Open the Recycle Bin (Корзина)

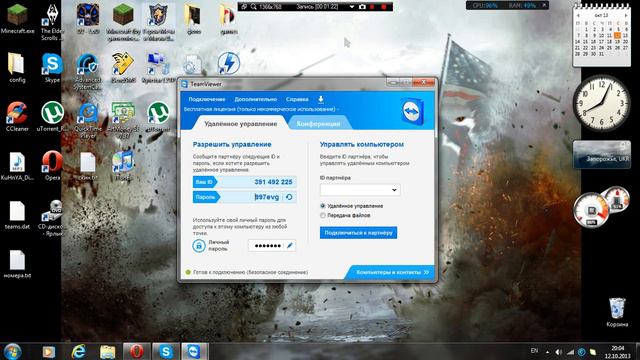pos(617,312)
